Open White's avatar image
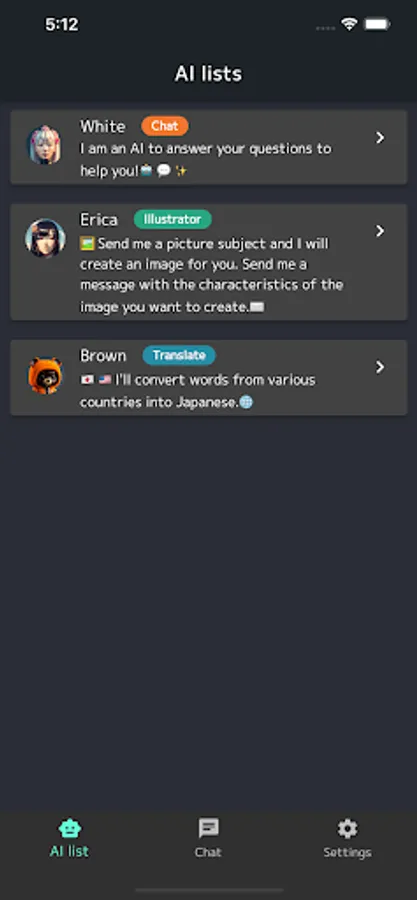Screen dimensions: 417x900 coord(45,145)
